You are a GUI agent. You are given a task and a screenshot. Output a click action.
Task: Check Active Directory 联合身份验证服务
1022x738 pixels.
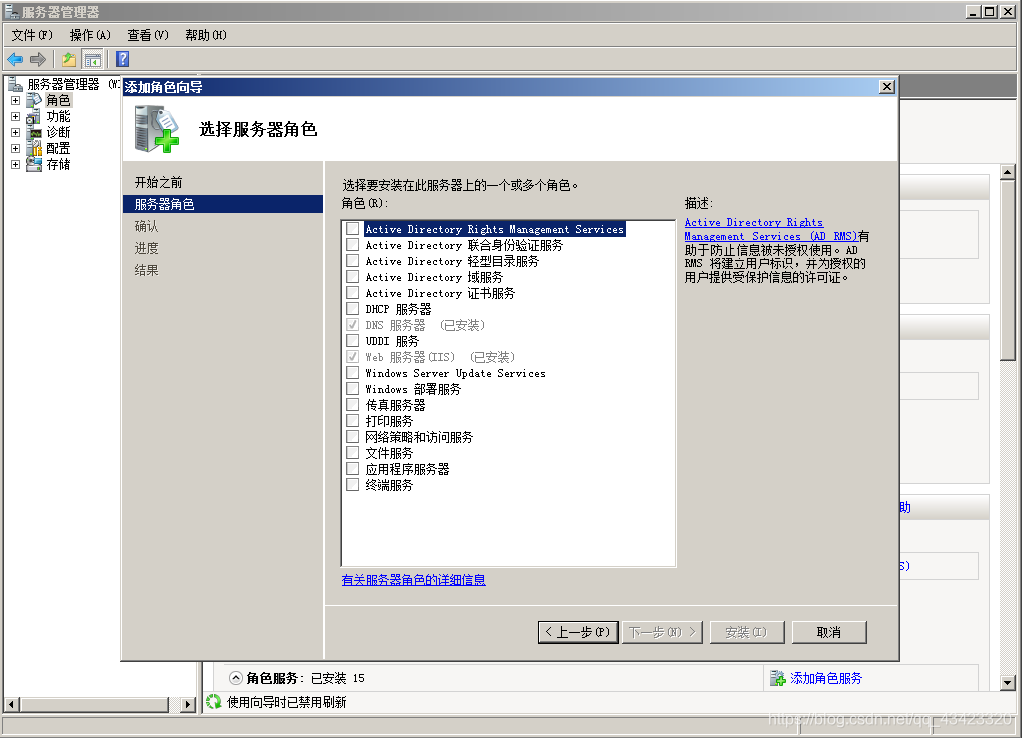click(353, 244)
